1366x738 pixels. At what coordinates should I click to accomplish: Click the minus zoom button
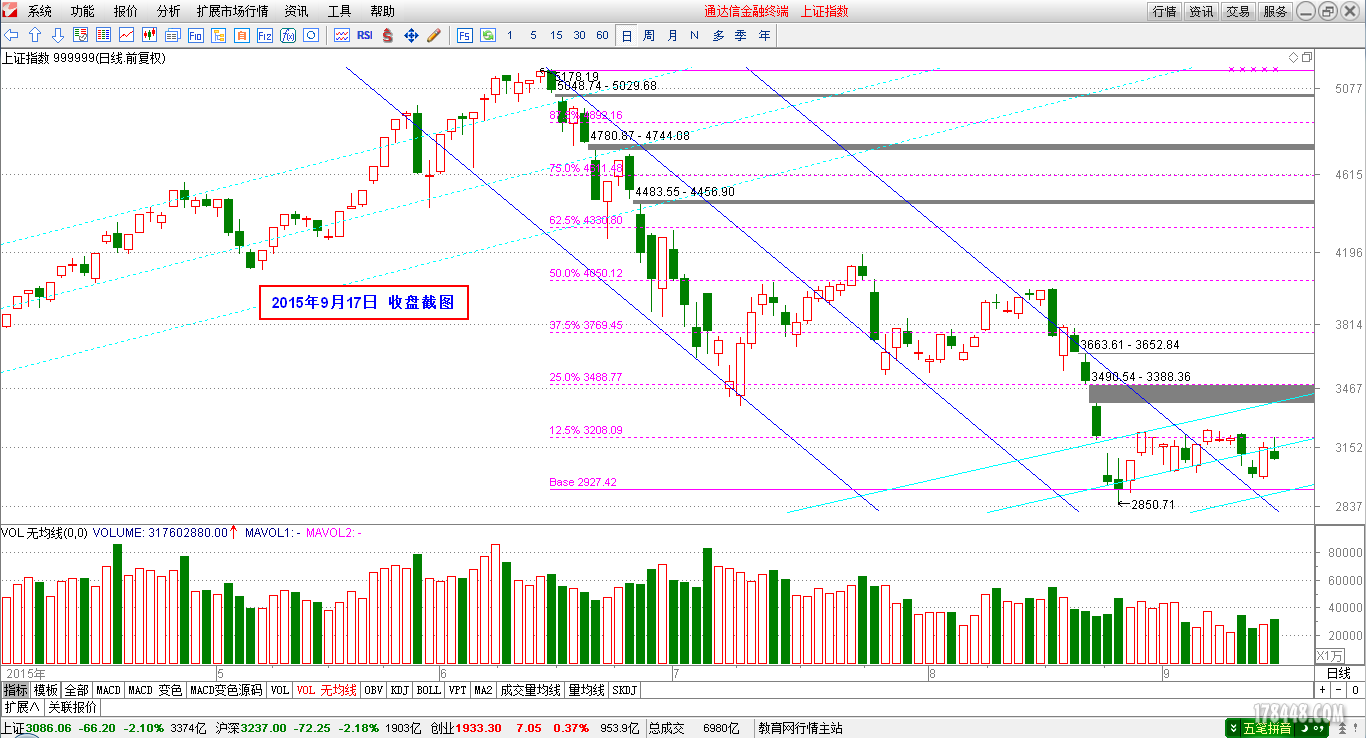(x=1338, y=690)
